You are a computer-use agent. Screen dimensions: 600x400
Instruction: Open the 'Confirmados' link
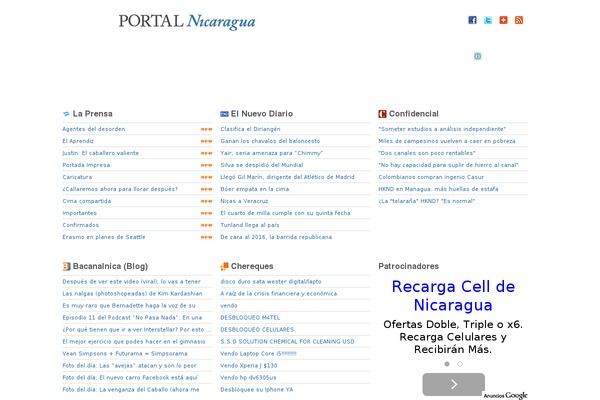[81, 225]
